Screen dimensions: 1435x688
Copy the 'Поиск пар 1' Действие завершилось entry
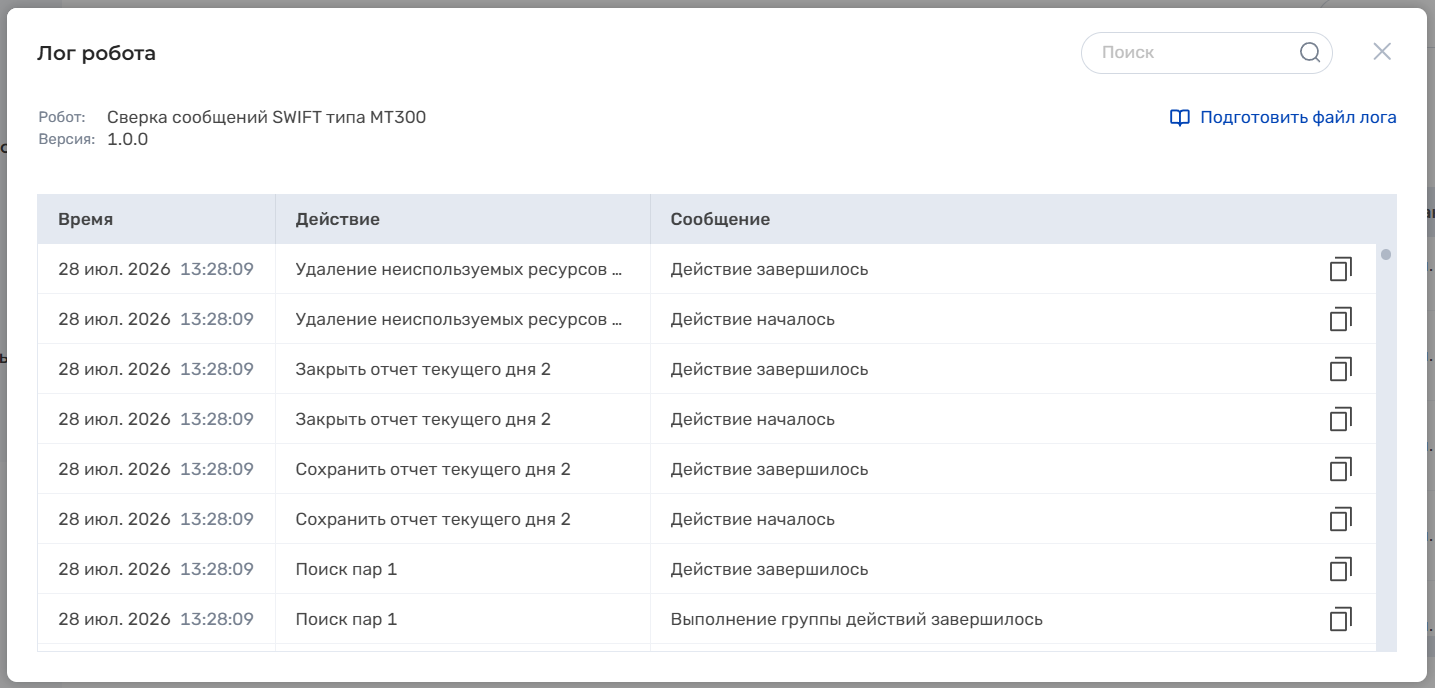point(1340,569)
